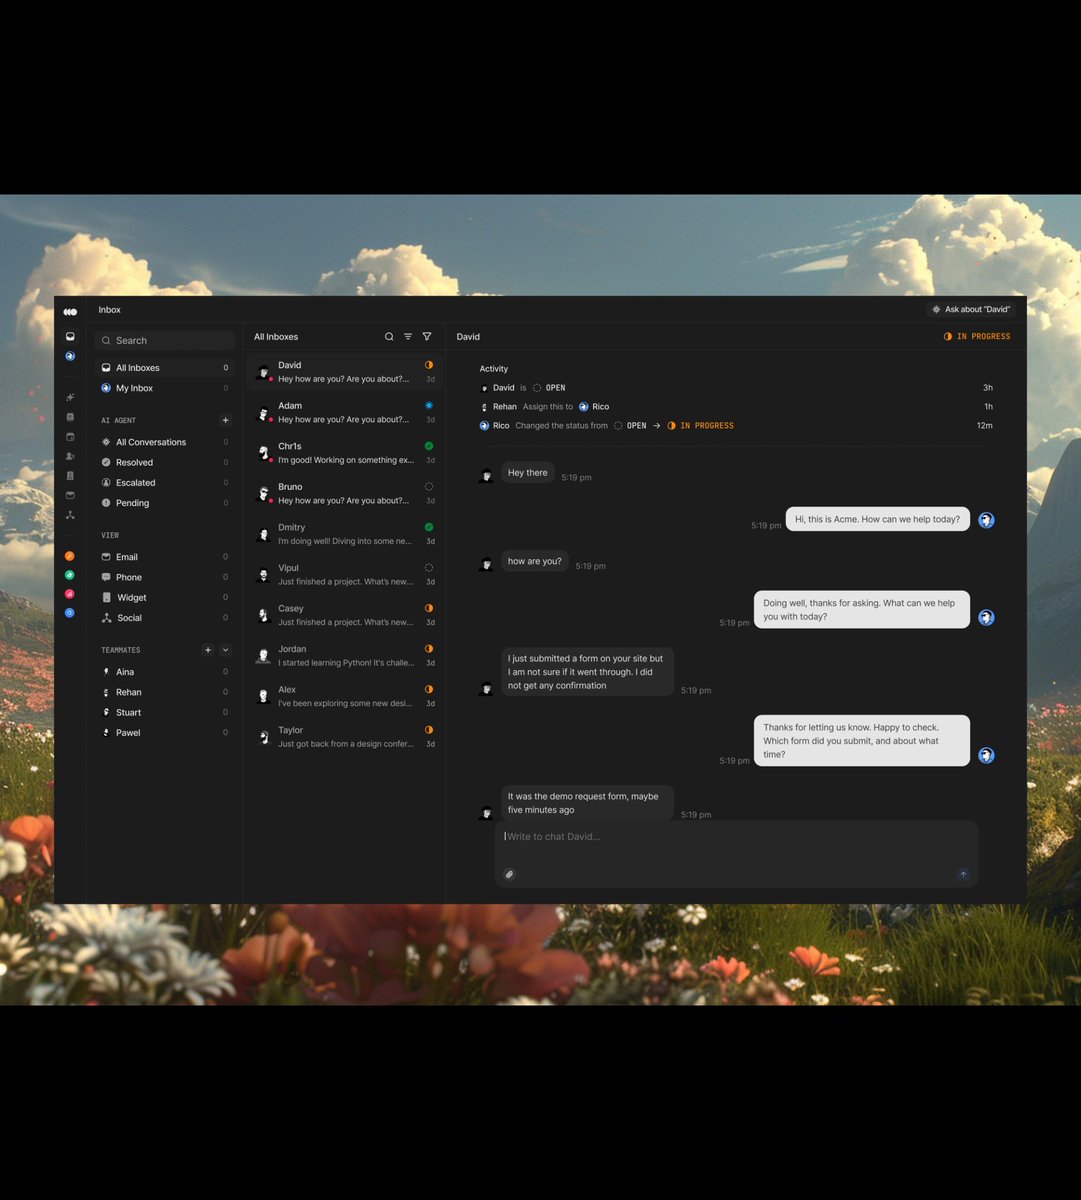Click the paperclip attach icon in the chat box

pos(509,874)
